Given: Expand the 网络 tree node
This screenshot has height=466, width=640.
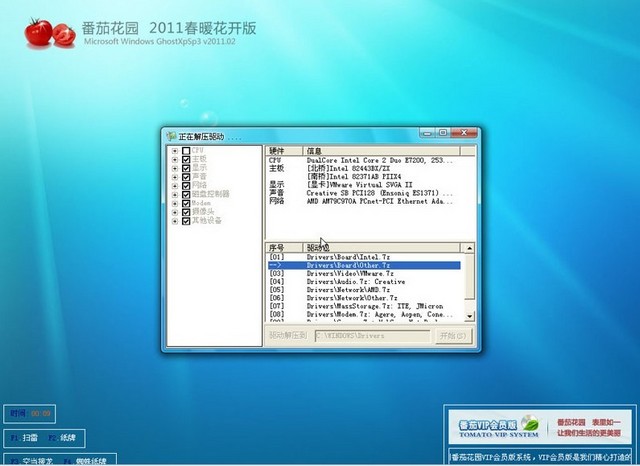Looking at the screenshot, I should pos(175,186).
